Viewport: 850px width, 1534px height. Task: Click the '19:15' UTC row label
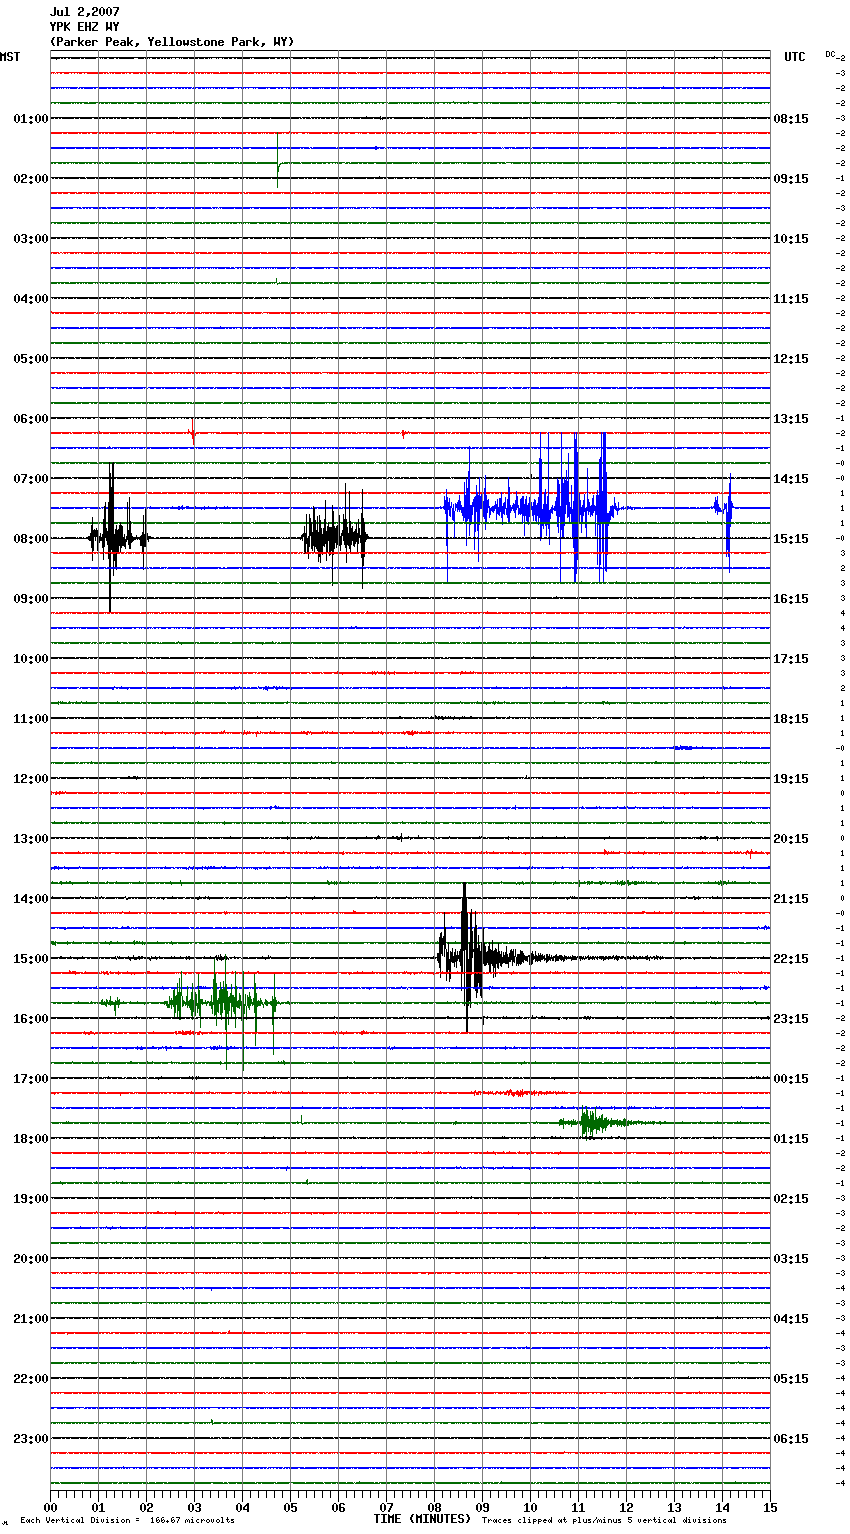(791, 779)
